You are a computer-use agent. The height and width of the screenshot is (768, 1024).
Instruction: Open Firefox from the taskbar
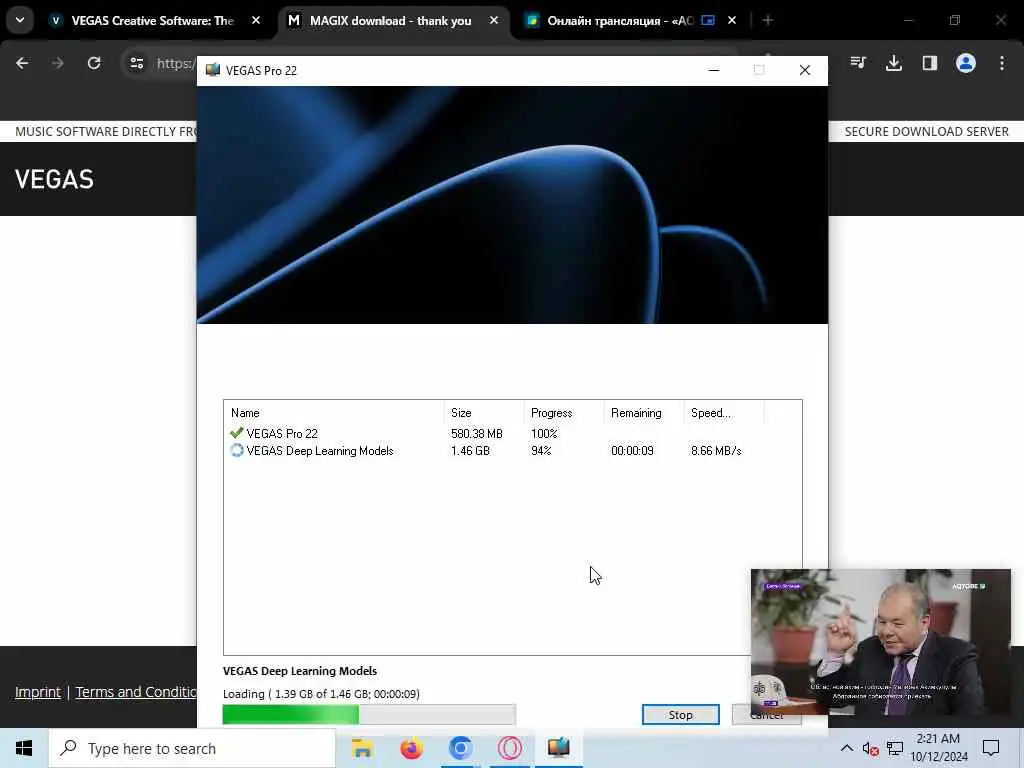[x=411, y=748]
